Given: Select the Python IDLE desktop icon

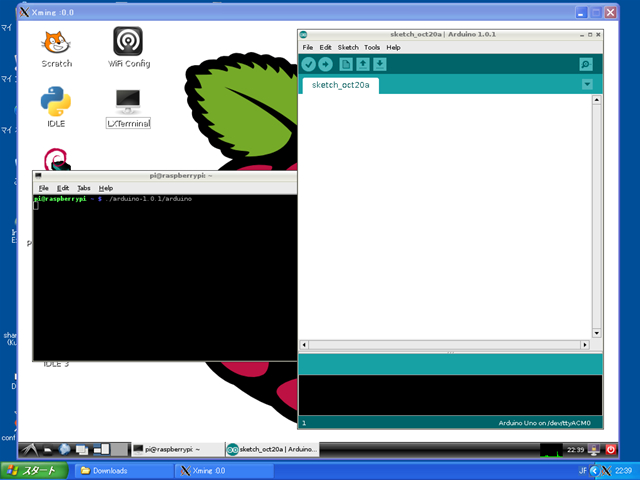Looking at the screenshot, I should (x=56, y=103).
